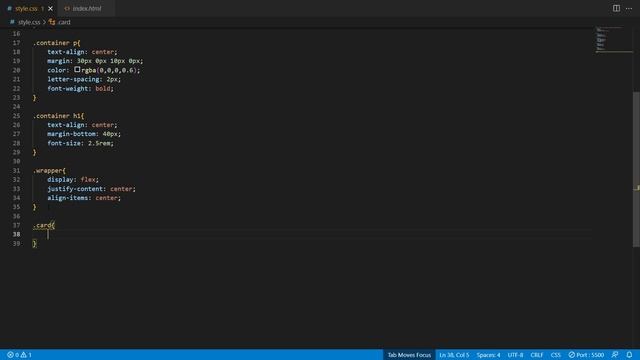
Task: Click the align-items: center line
Action: pos(84,198)
